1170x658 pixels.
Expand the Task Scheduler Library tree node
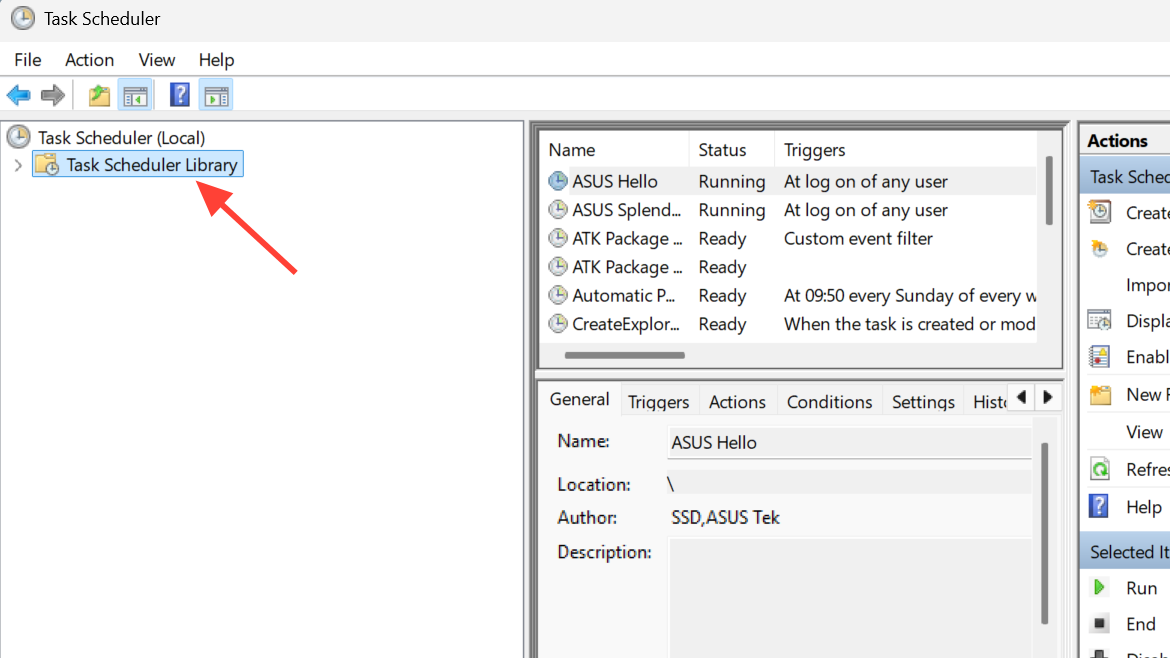click(18, 165)
